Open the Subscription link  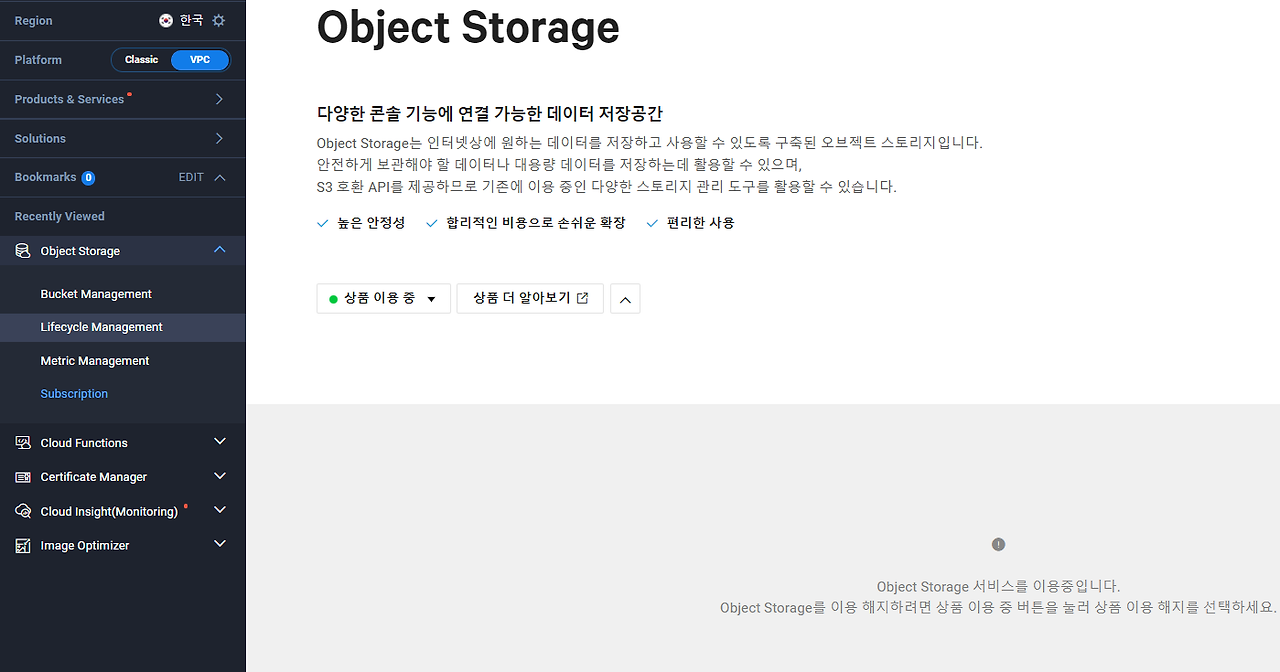[74, 394]
